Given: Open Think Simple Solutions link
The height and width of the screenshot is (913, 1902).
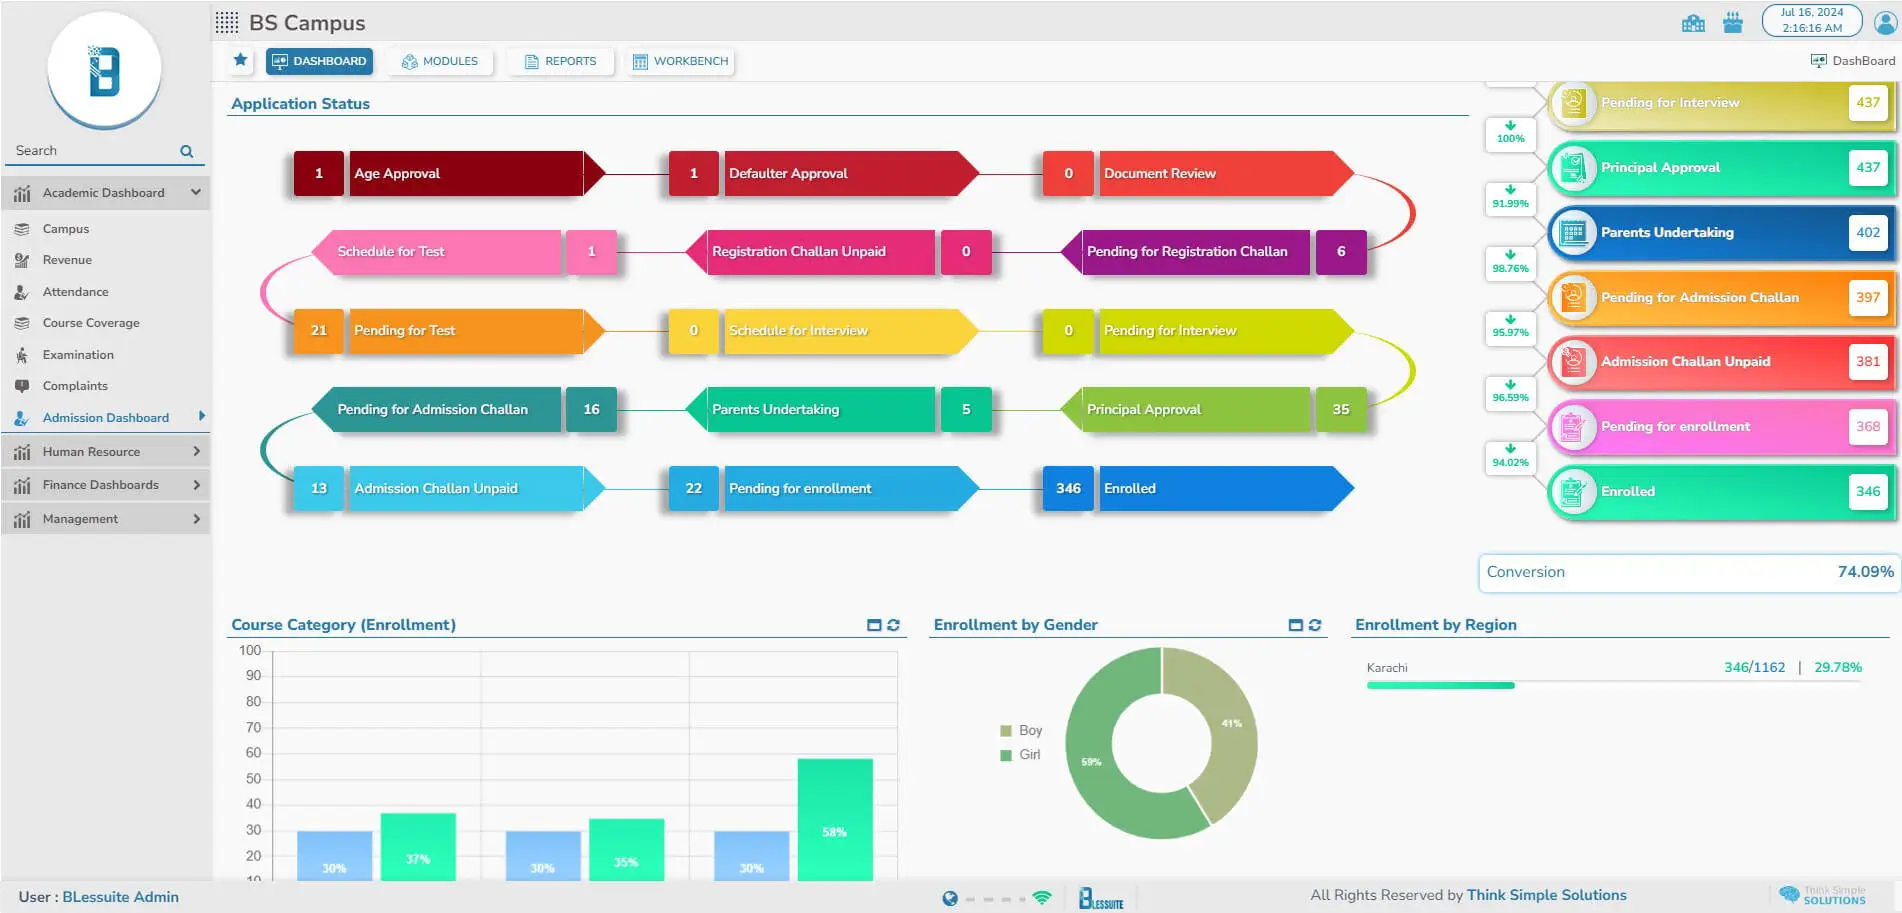Looking at the screenshot, I should [x=1546, y=895].
